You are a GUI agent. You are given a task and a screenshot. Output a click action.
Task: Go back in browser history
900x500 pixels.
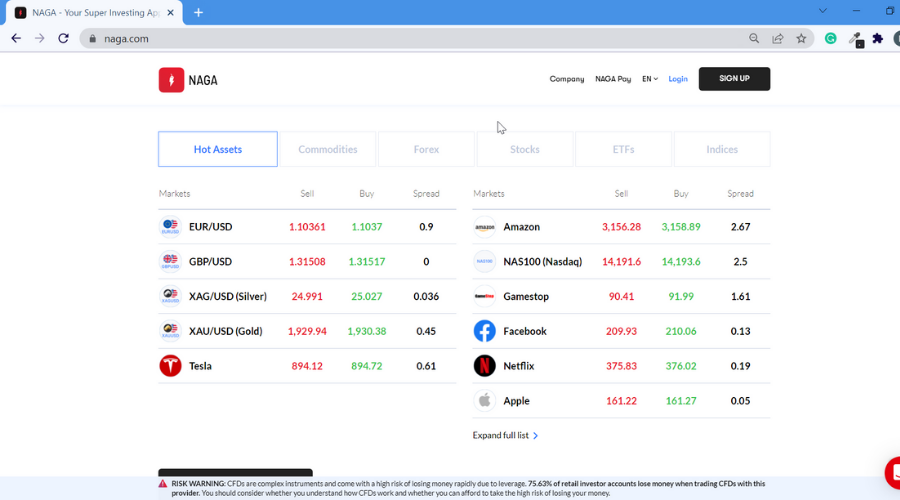click(16, 38)
